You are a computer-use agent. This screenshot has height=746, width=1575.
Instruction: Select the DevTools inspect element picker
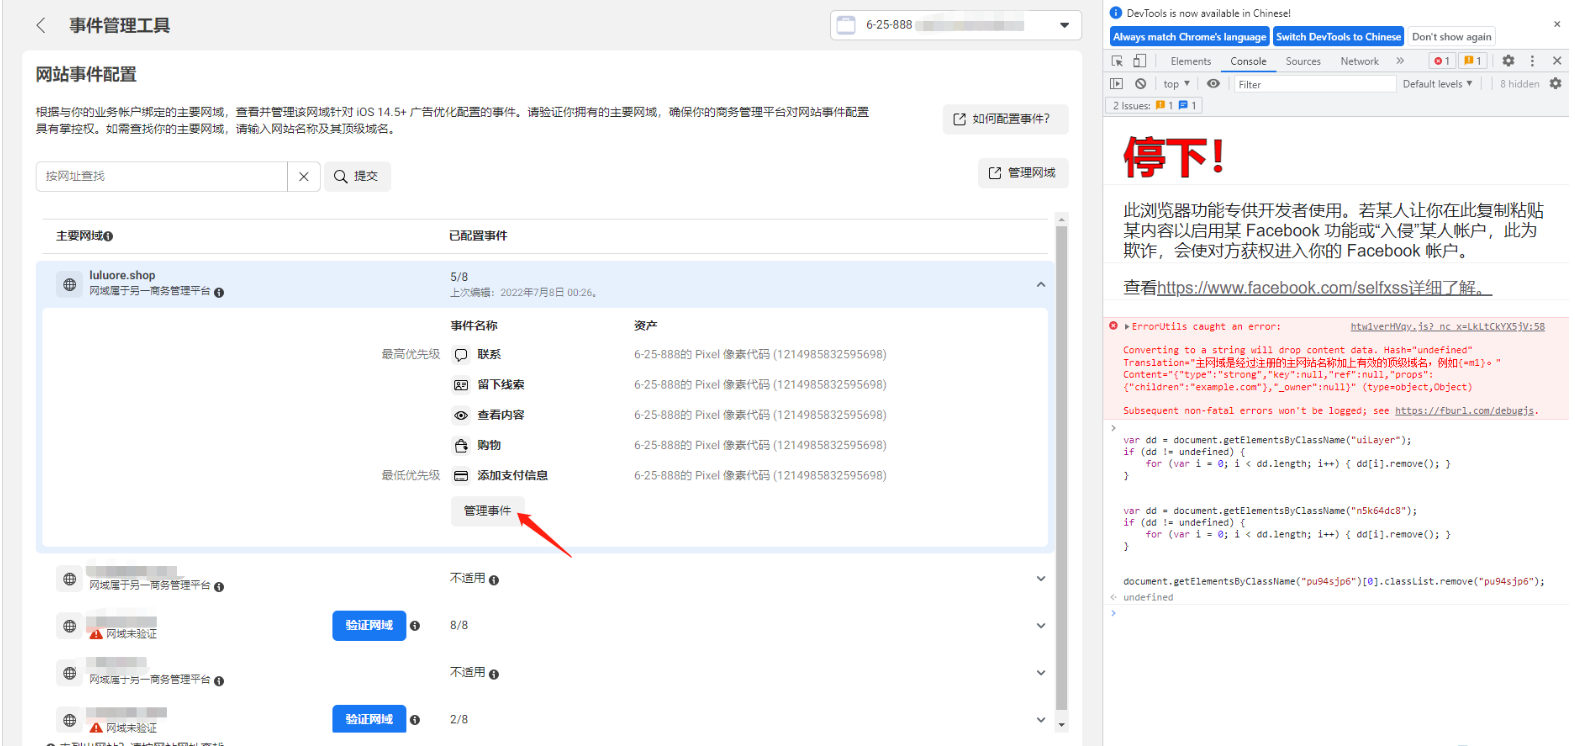1117,61
